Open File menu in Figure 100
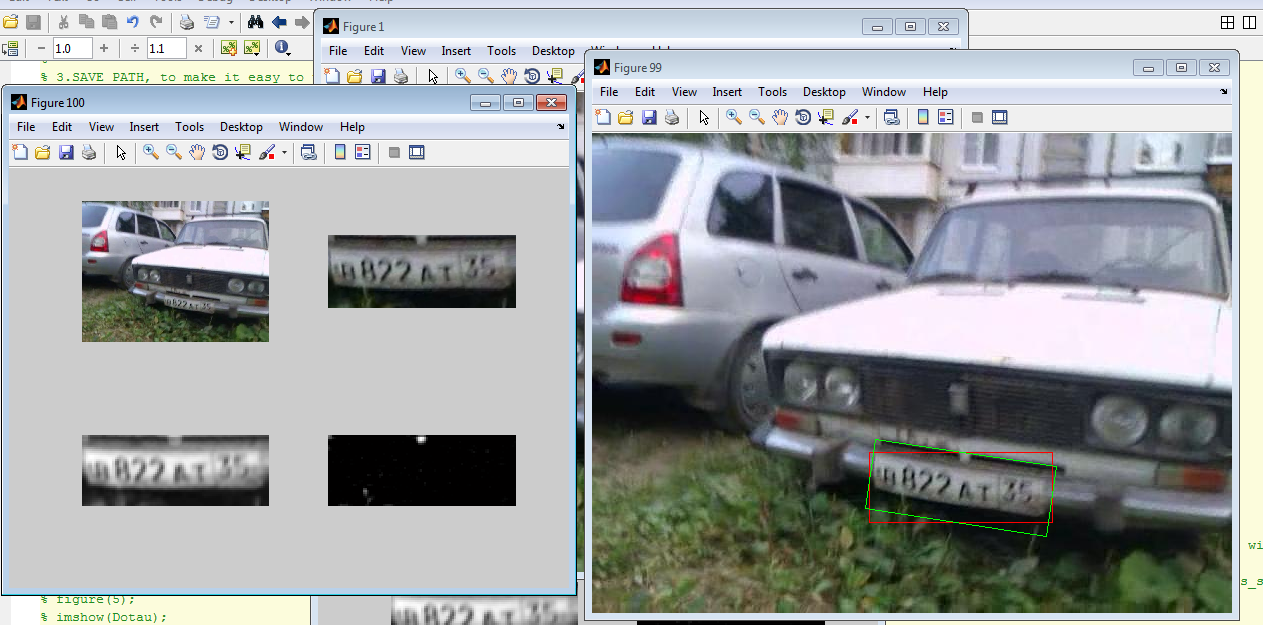The width and height of the screenshot is (1263, 625). [26, 127]
